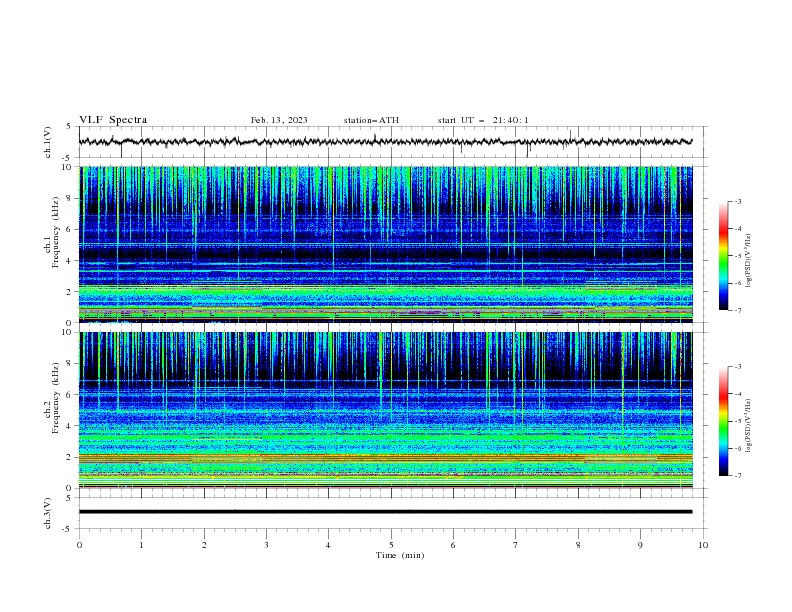792x612 pixels.
Task: Click the ch.1 voltage waveform trace
Action: pos(385,142)
